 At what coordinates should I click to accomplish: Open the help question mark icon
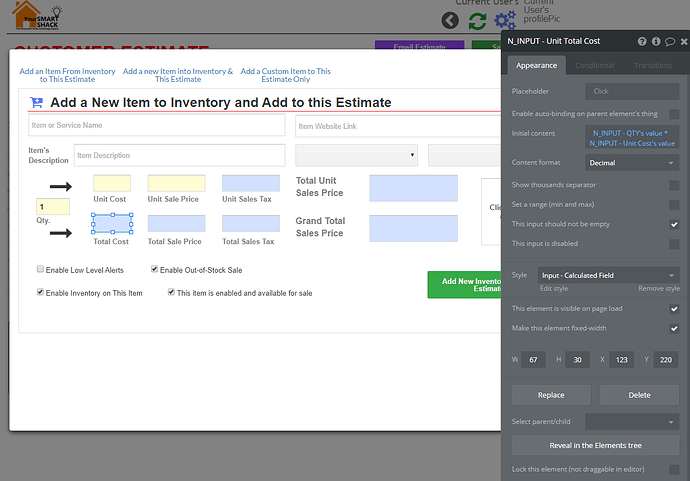(x=642, y=41)
